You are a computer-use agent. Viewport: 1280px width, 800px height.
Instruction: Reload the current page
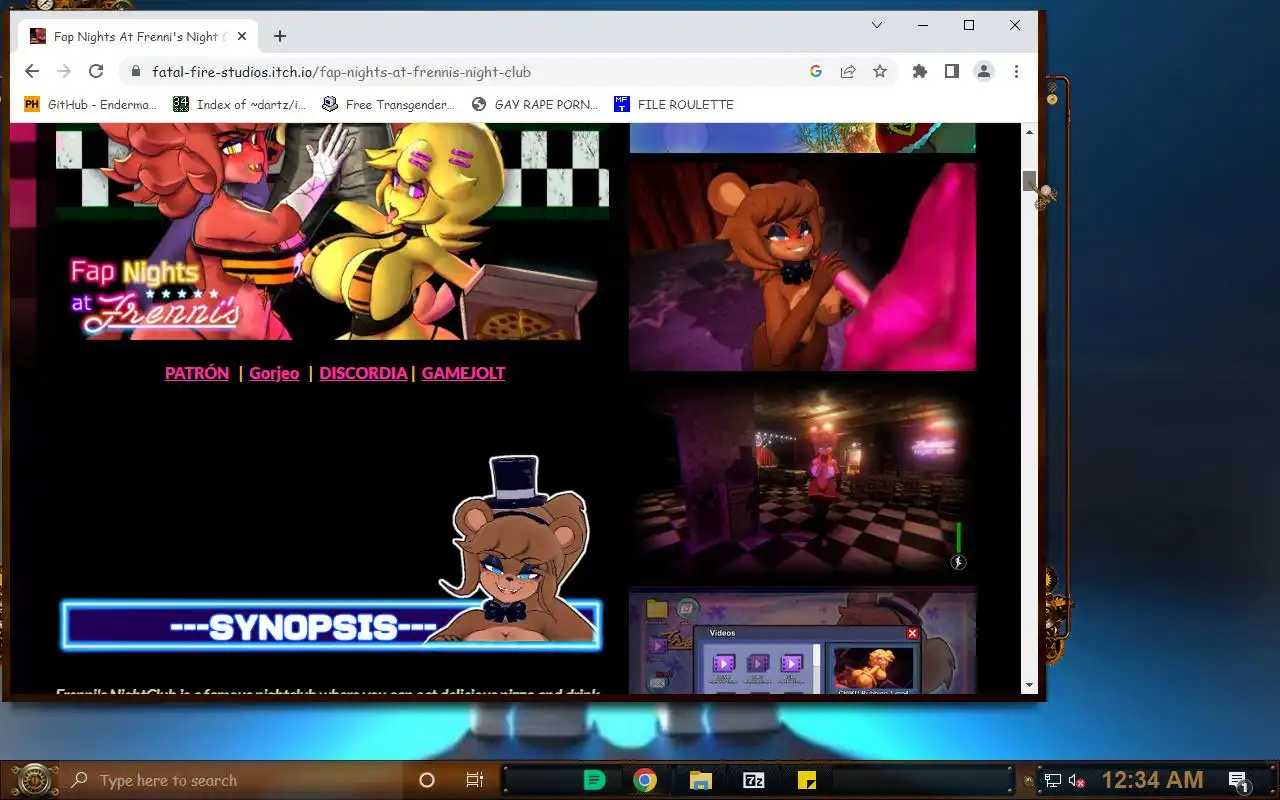coord(96,71)
